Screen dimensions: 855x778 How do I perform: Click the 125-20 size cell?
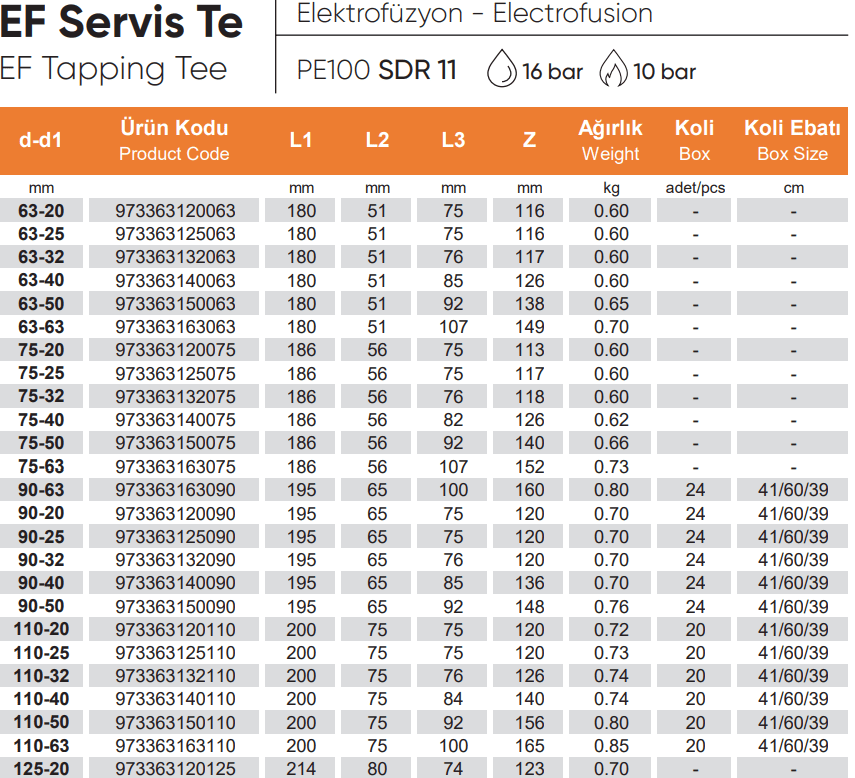pos(41,769)
